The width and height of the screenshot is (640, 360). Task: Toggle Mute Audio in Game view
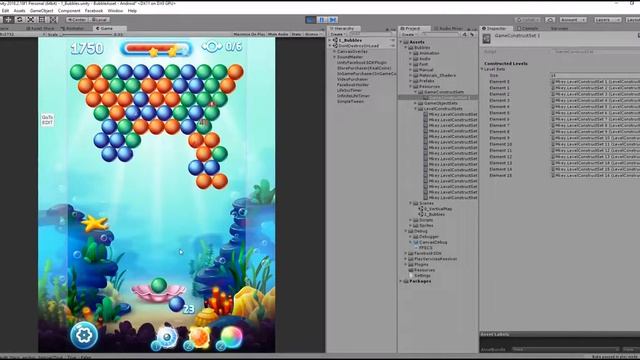(278, 34)
